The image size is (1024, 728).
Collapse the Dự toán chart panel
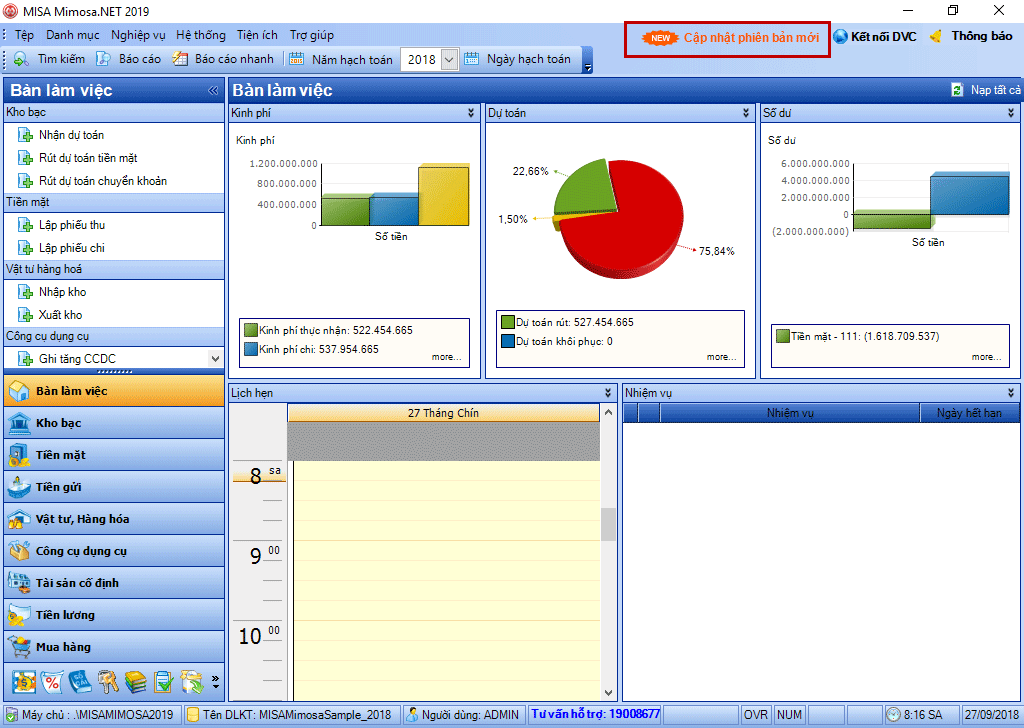pos(746,113)
